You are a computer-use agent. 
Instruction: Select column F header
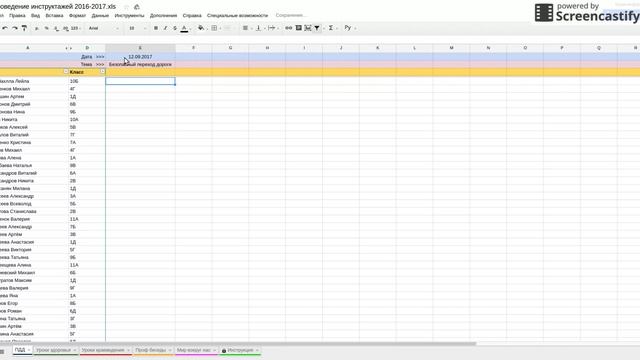click(x=193, y=48)
